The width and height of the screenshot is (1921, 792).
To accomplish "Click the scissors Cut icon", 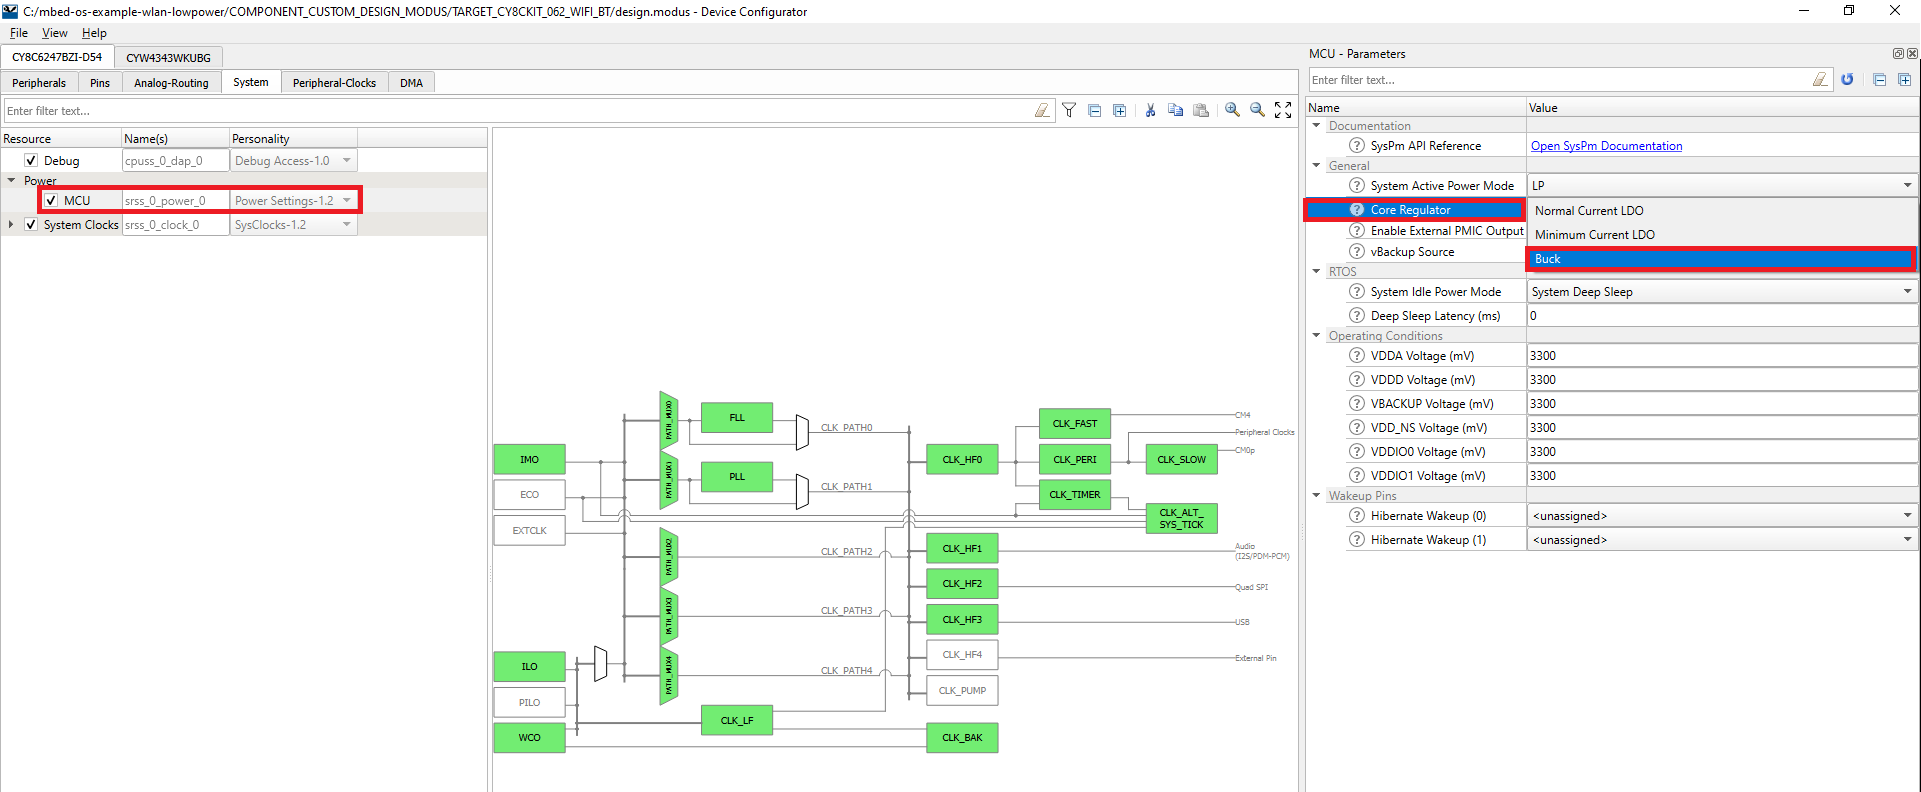I will click(x=1151, y=111).
